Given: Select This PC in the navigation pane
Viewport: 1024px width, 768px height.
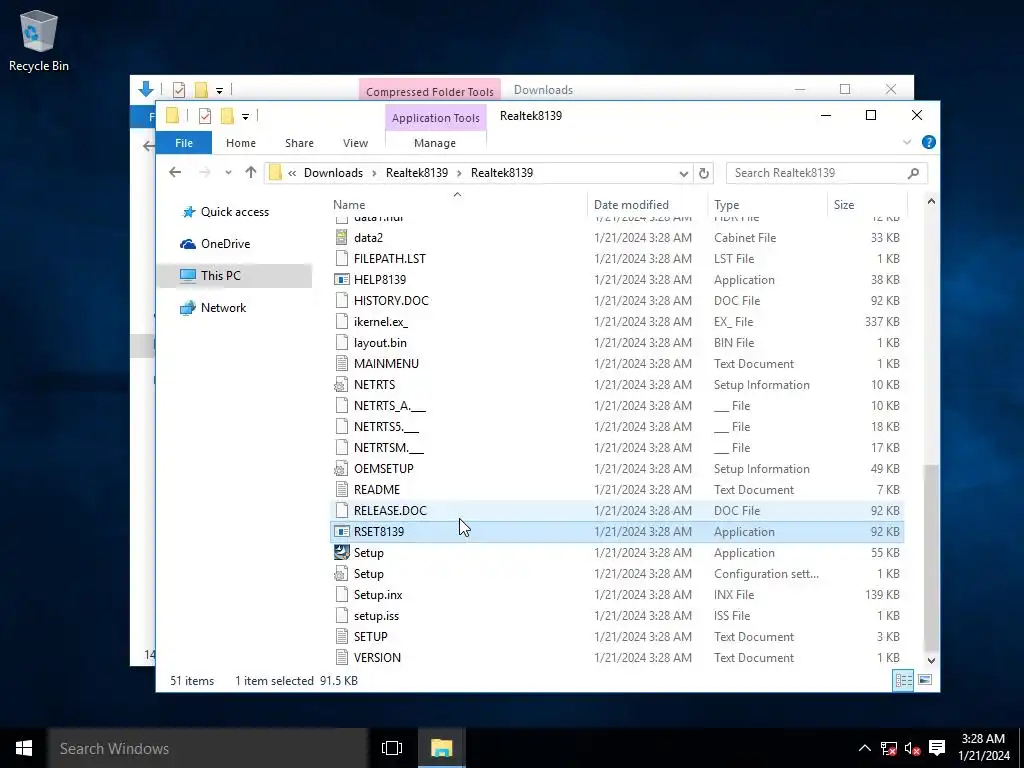Looking at the screenshot, I should (234, 276).
